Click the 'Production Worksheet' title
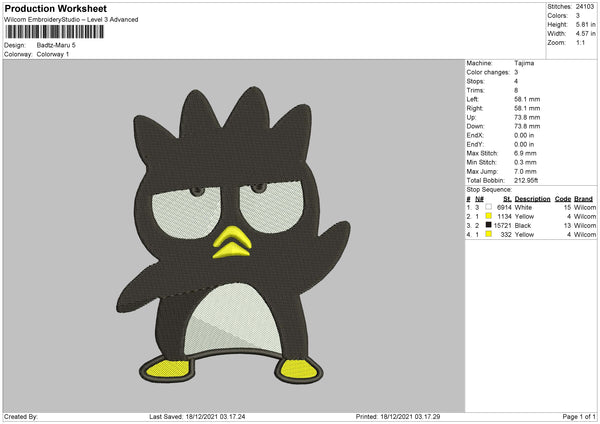 55,9
